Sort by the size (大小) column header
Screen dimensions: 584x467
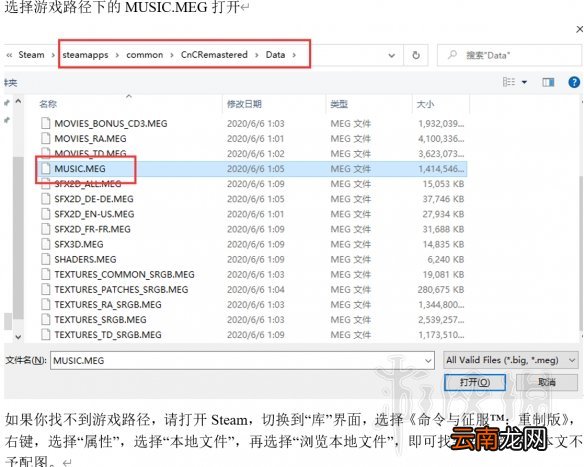click(425, 104)
